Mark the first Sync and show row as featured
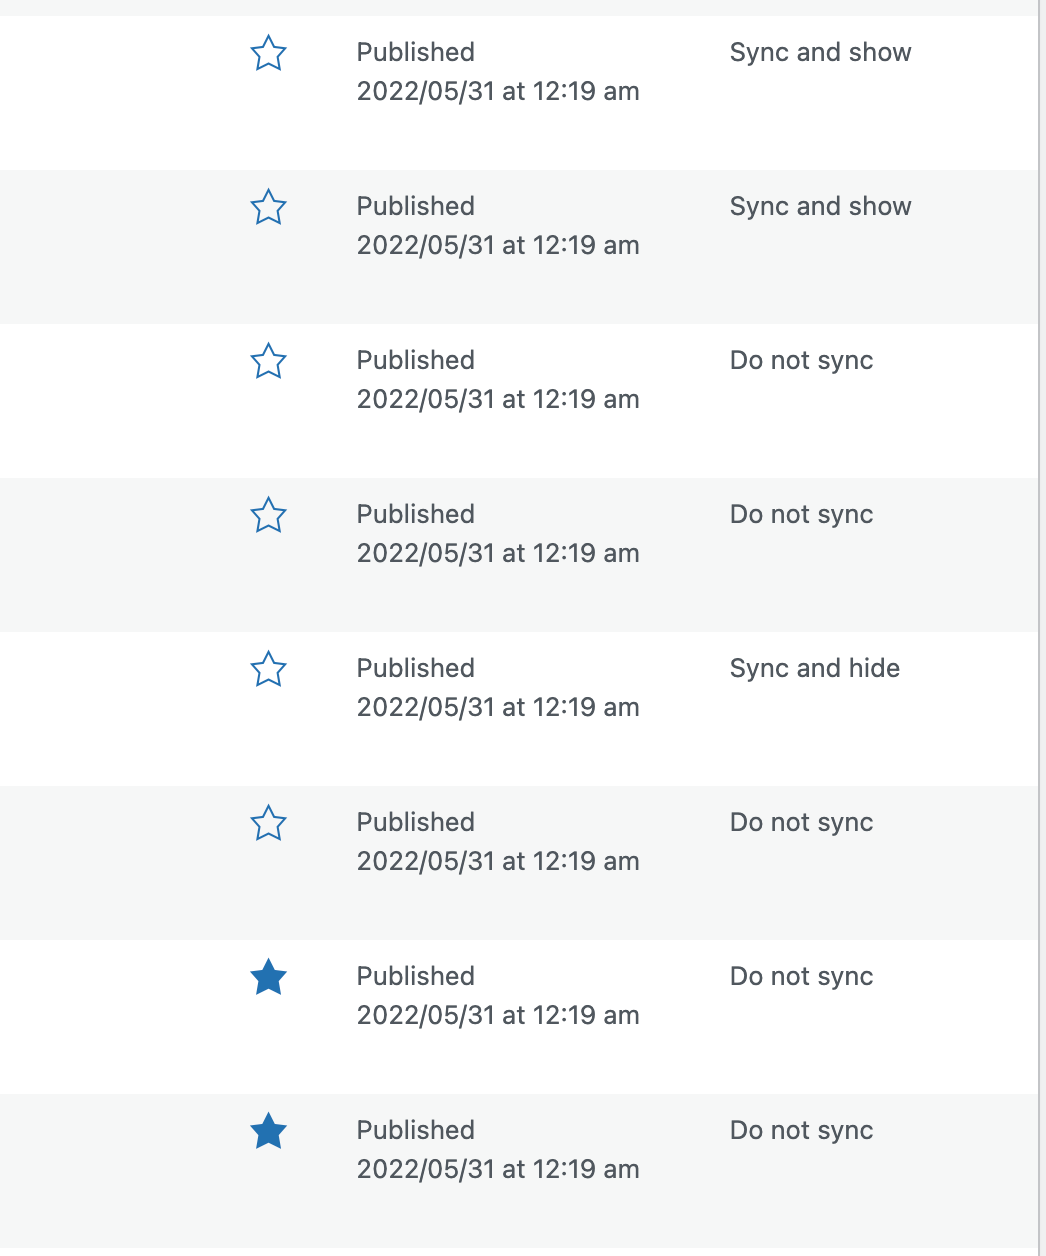Screen dimensions: 1046x1256 click(x=268, y=53)
